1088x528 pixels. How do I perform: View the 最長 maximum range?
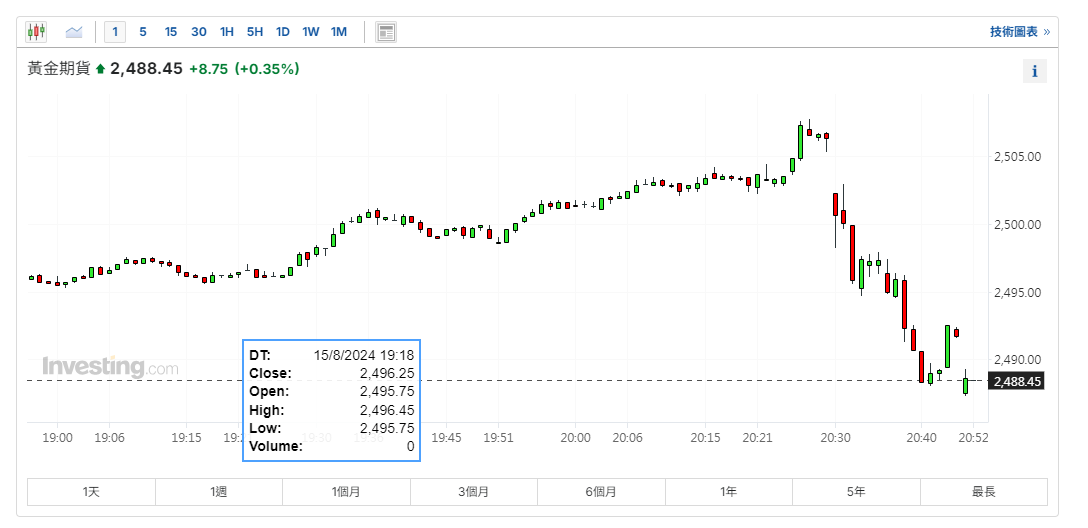click(983, 492)
